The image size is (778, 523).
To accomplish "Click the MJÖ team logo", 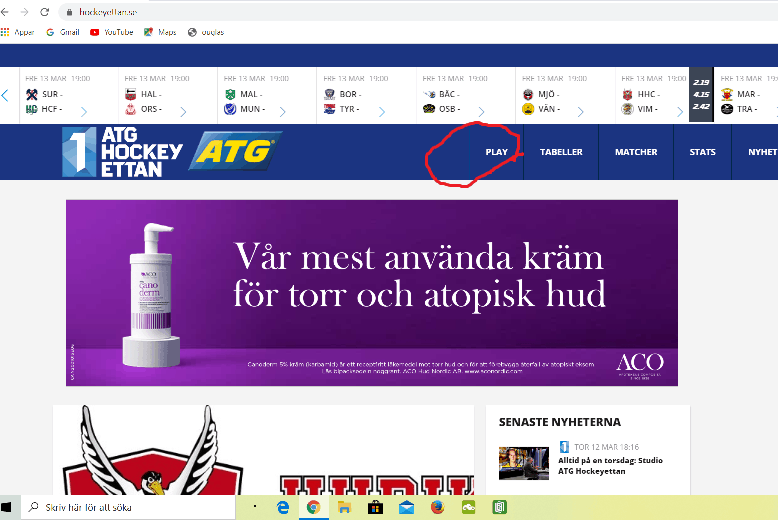I will (528, 94).
